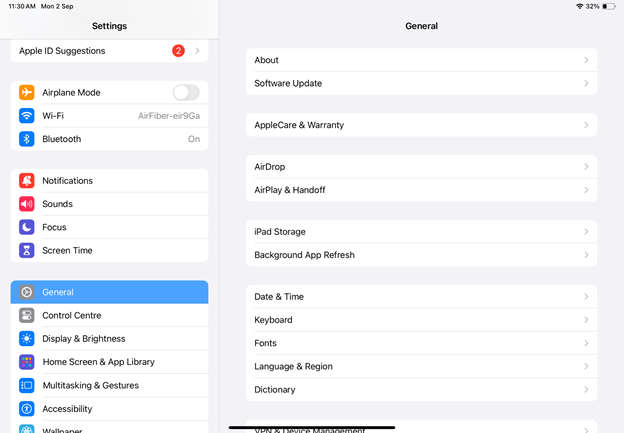Image resolution: width=624 pixels, height=433 pixels.
Task: Tap the Settings title in the sidebar header
Action: [109, 26]
